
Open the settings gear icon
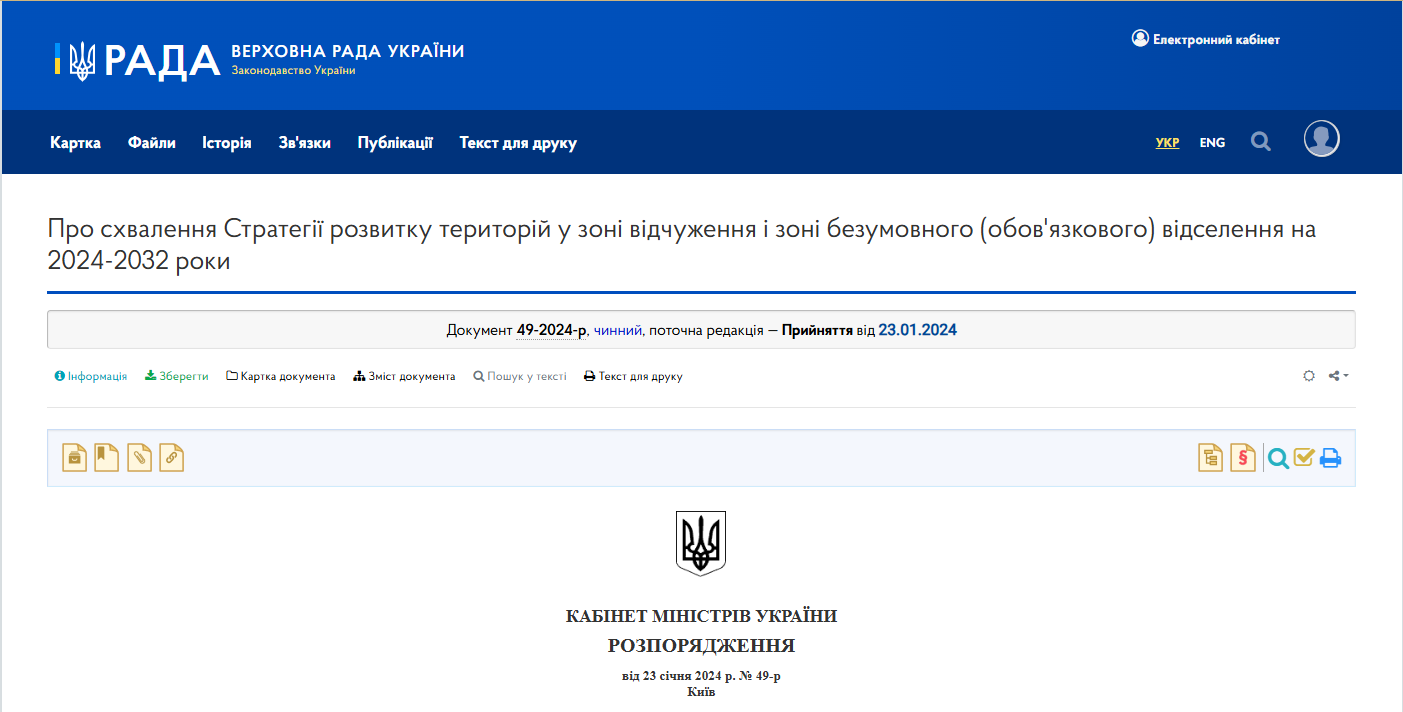tap(1309, 375)
